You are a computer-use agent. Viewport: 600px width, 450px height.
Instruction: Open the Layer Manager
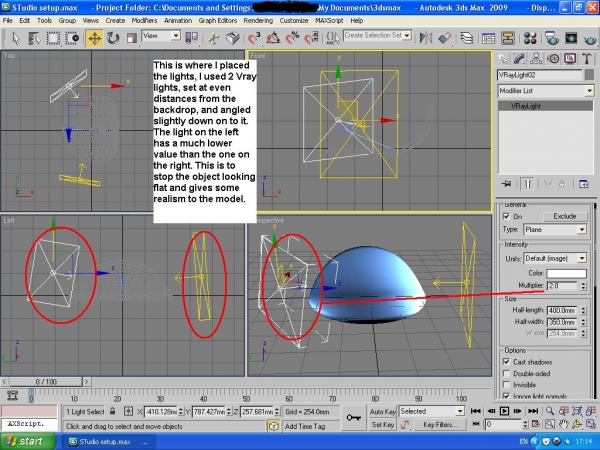point(466,38)
